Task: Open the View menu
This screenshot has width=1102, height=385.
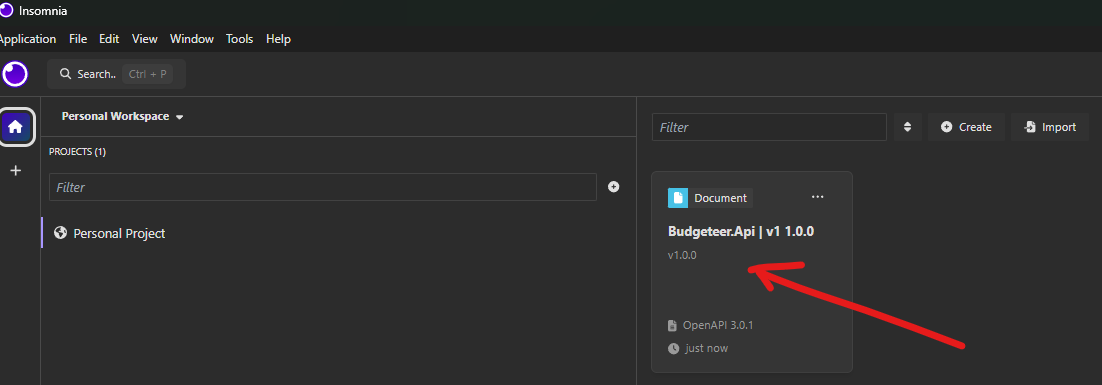Action: 145,39
